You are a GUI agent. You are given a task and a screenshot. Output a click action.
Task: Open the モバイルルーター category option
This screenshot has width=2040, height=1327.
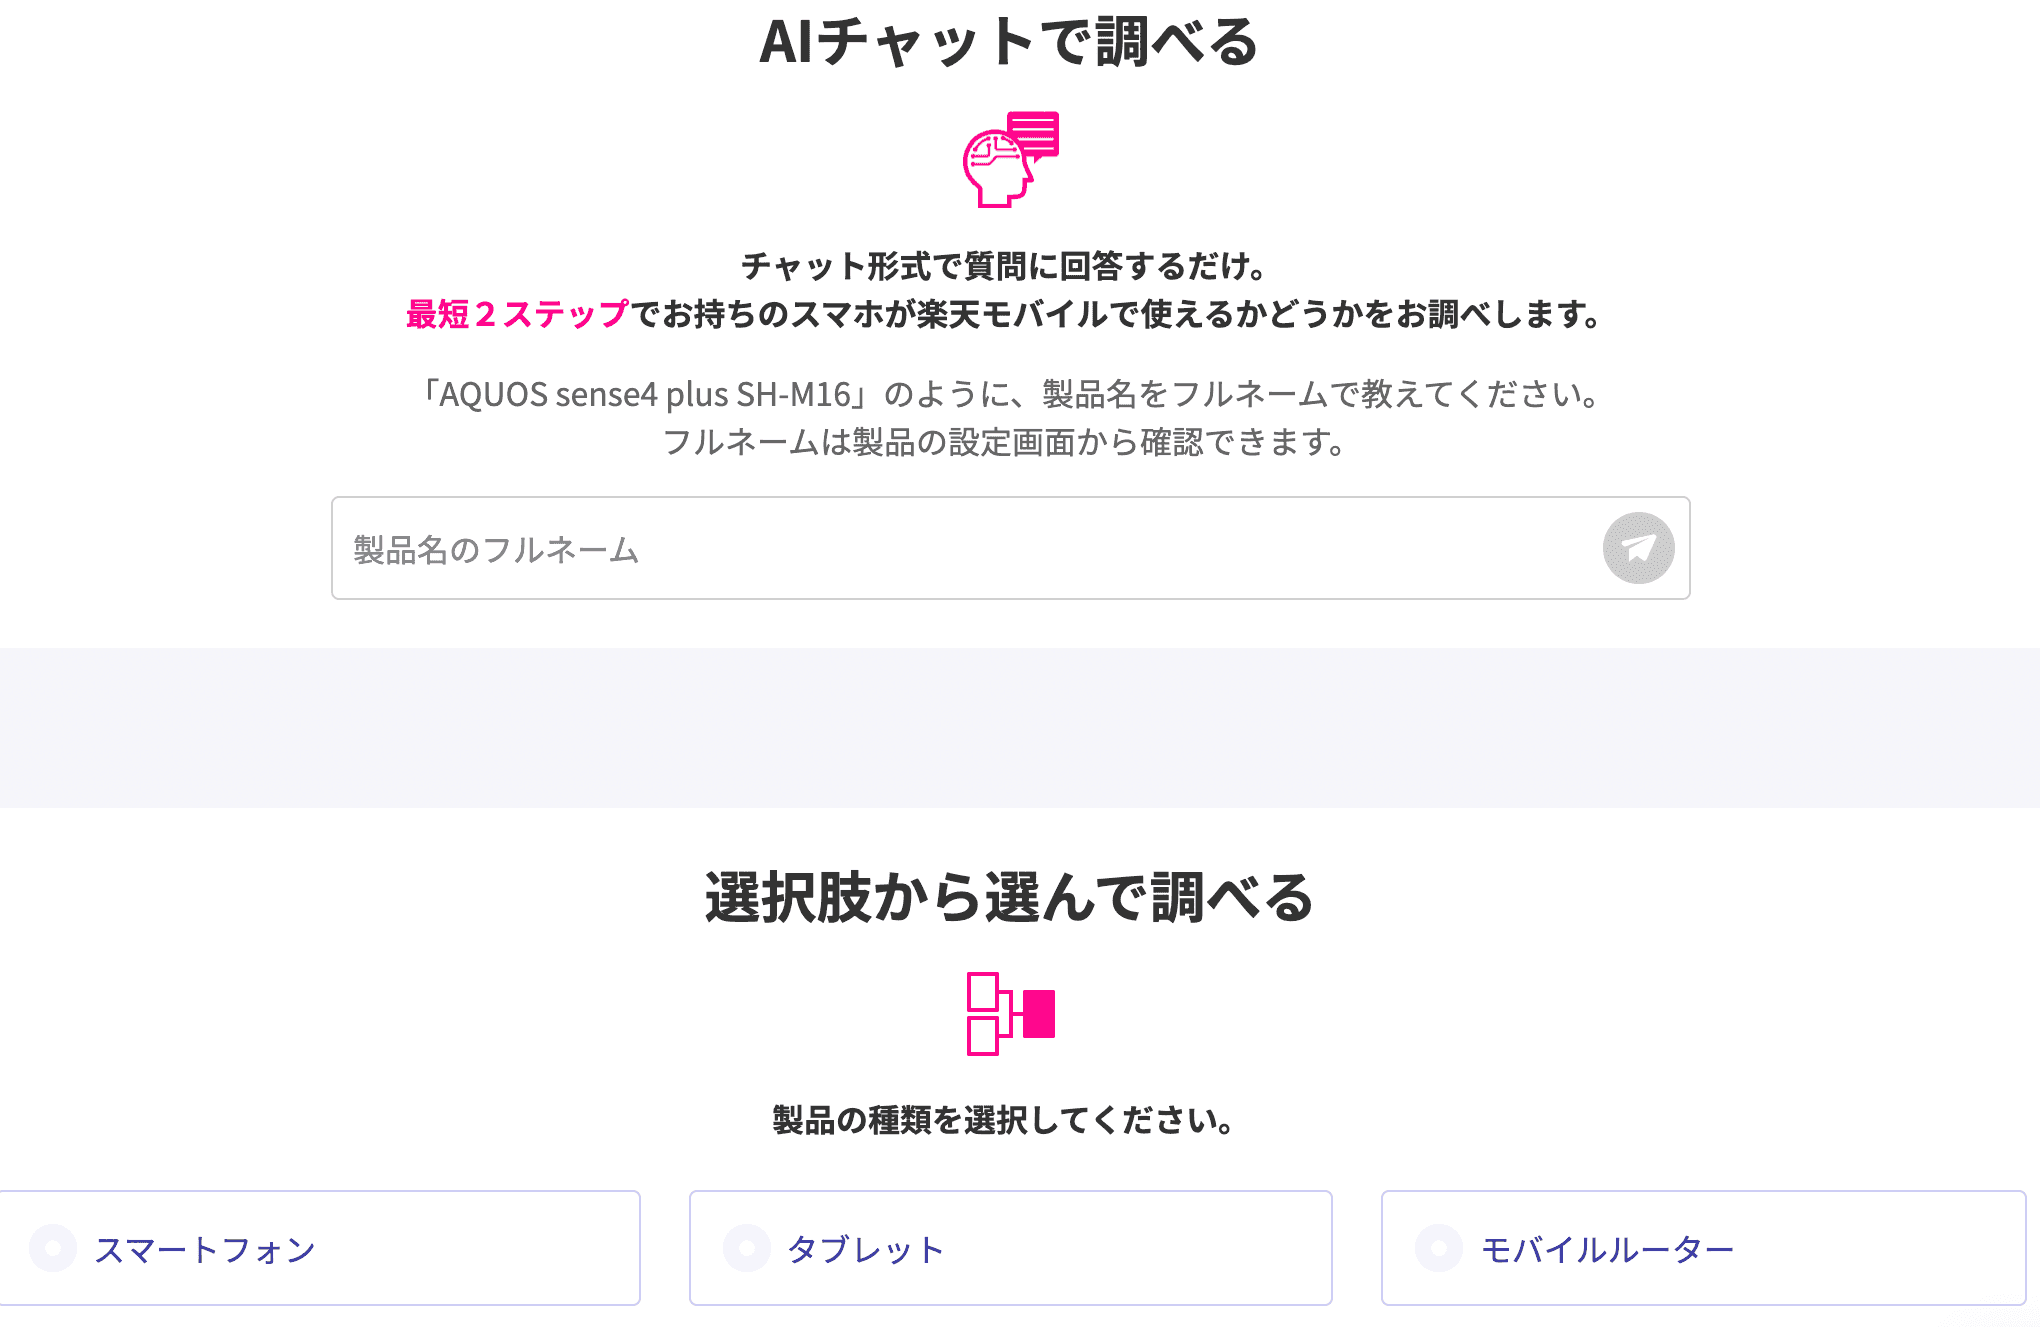(1700, 1248)
